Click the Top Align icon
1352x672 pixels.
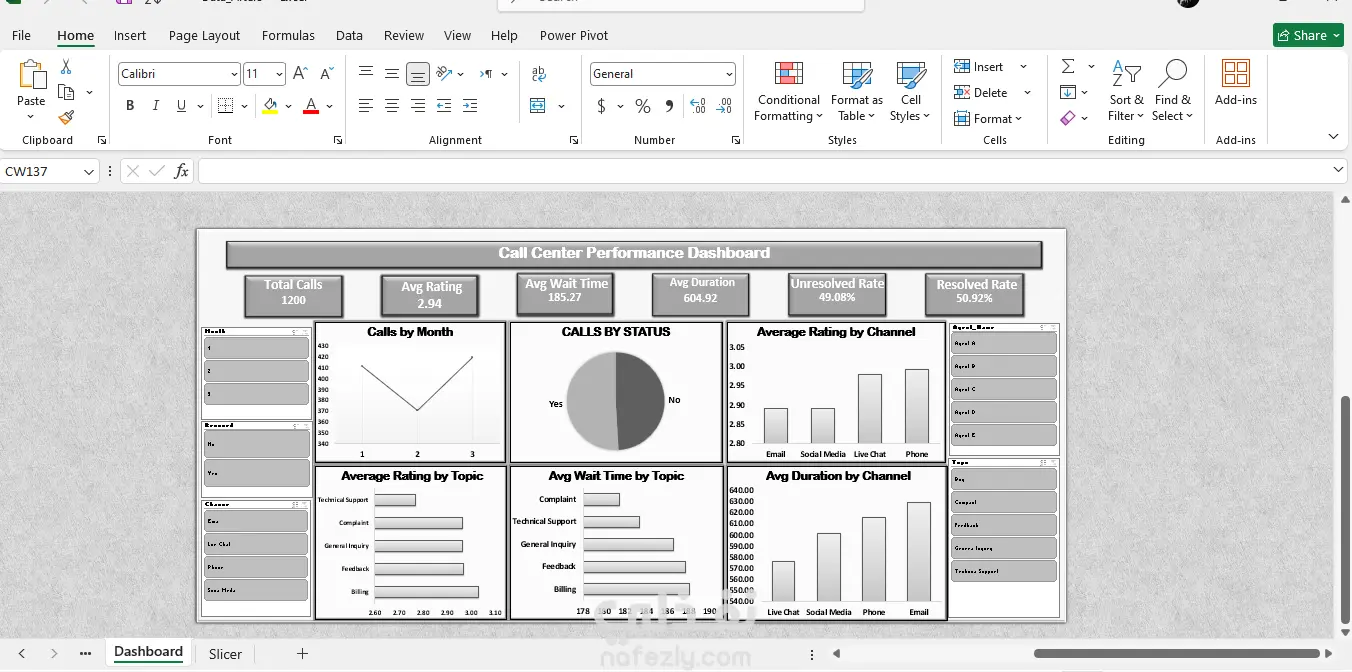coord(366,73)
